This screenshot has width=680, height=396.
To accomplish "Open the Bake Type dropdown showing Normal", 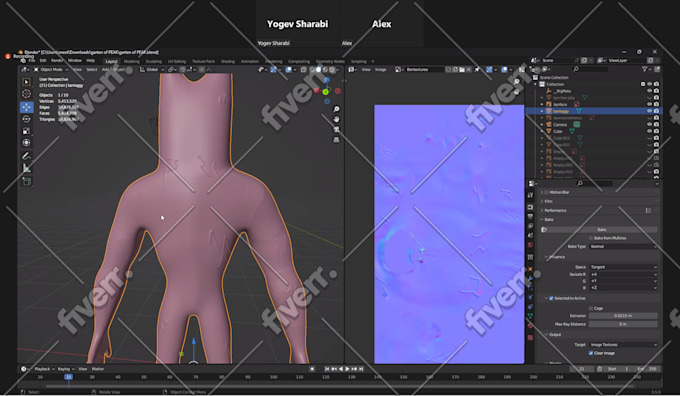I will pyautogui.click(x=623, y=246).
